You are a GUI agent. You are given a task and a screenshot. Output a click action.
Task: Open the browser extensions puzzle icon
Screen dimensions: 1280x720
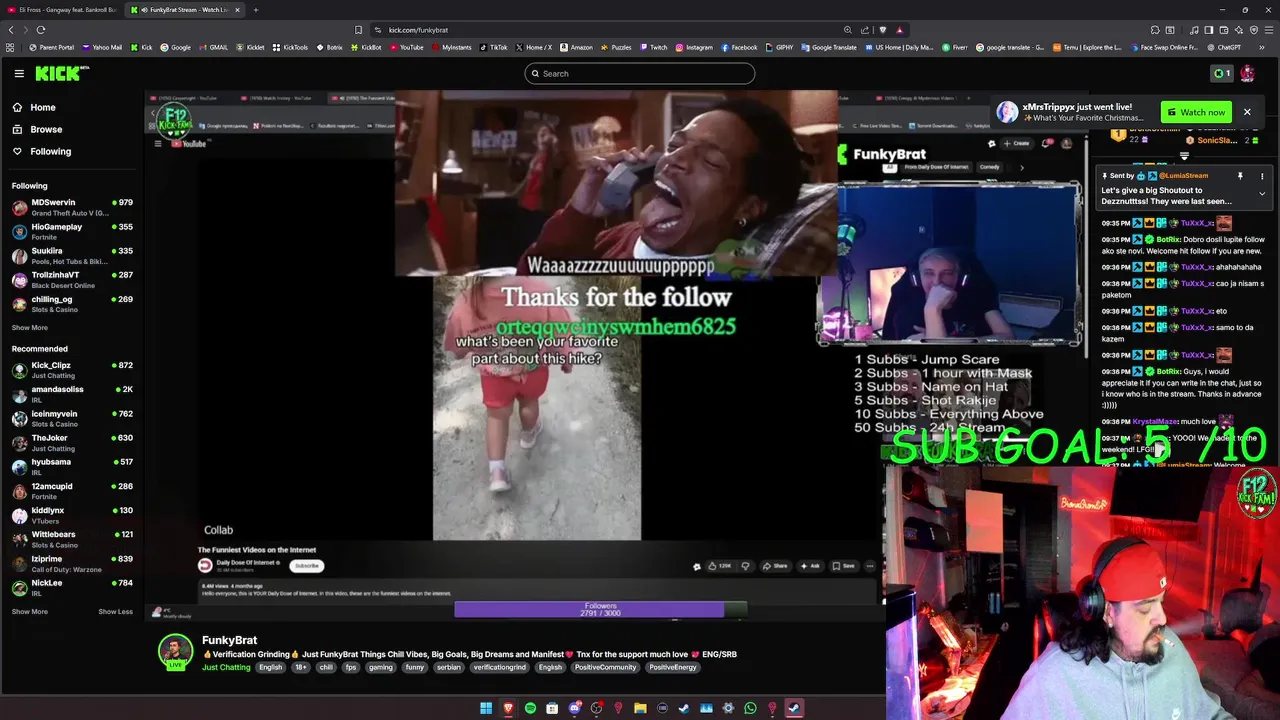tap(1155, 30)
